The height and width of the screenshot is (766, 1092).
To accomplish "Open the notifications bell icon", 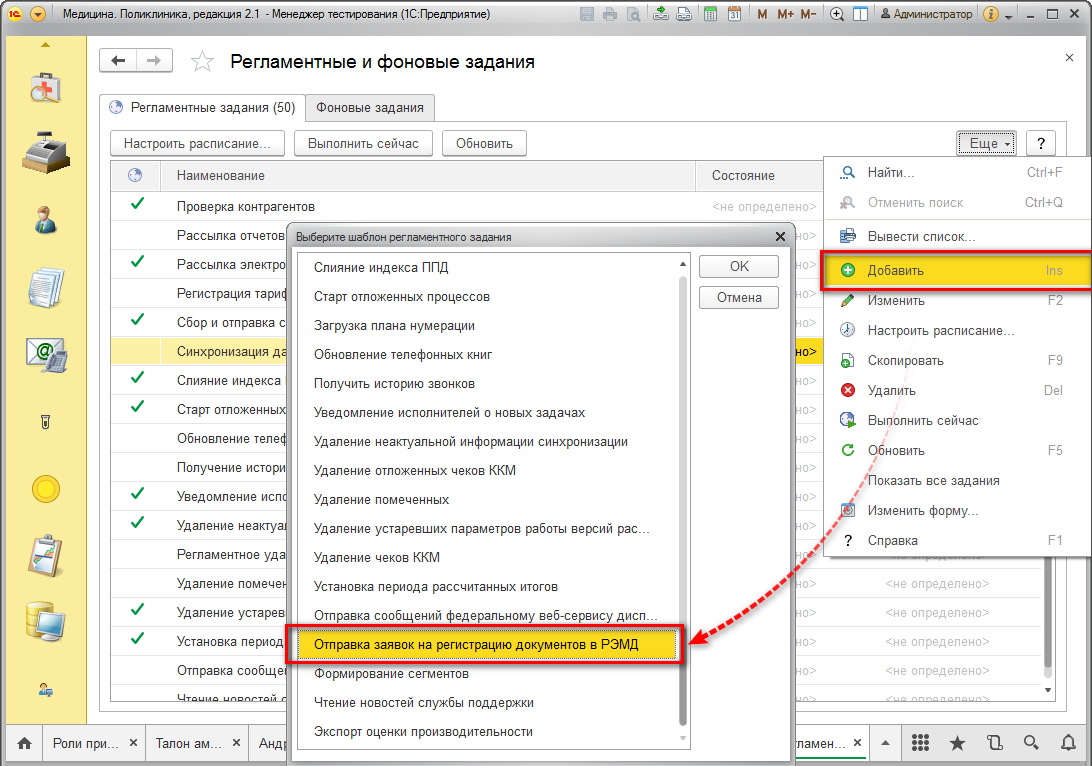I will pyautogui.click(x=1068, y=743).
